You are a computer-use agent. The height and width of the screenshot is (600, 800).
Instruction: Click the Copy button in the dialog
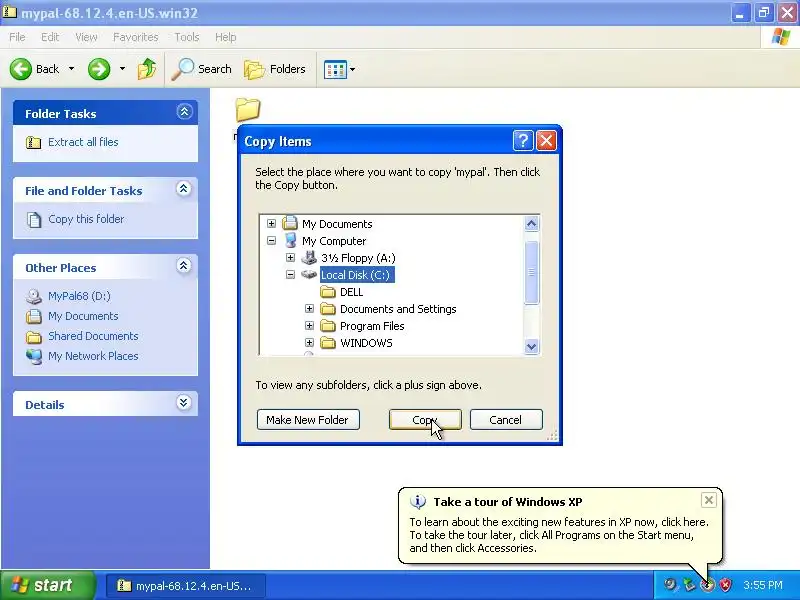coord(425,420)
